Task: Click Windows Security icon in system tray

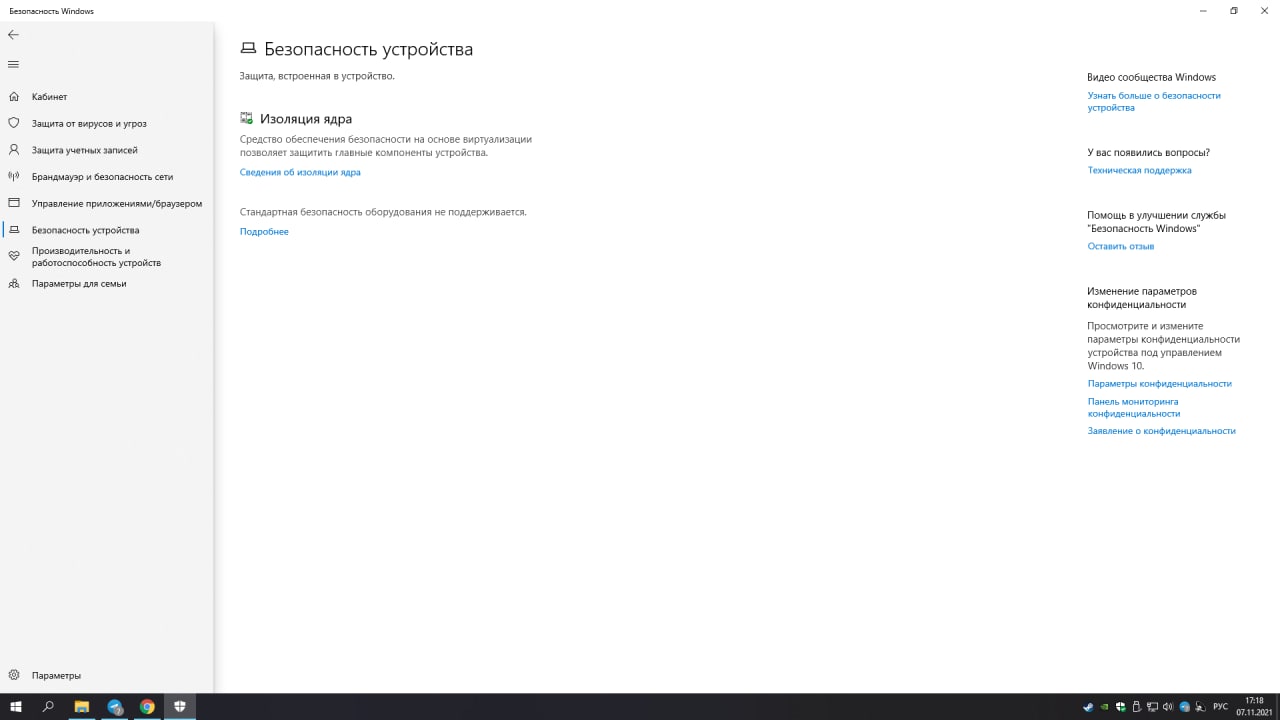Action: 1120,707
